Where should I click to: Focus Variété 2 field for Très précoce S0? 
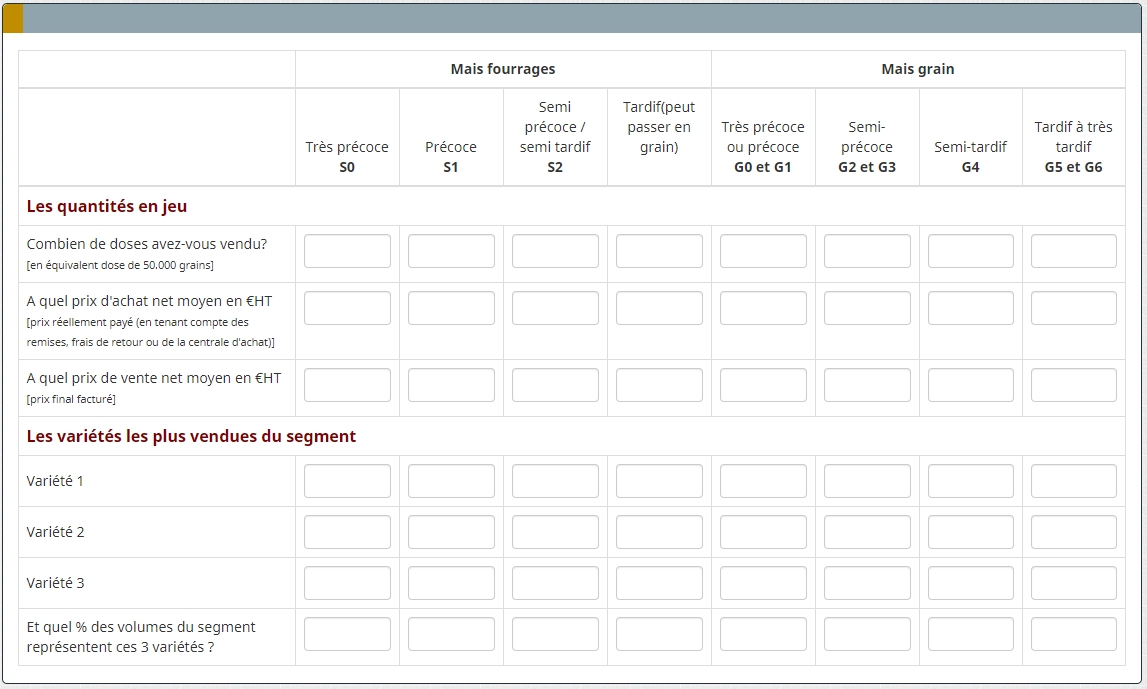(347, 532)
